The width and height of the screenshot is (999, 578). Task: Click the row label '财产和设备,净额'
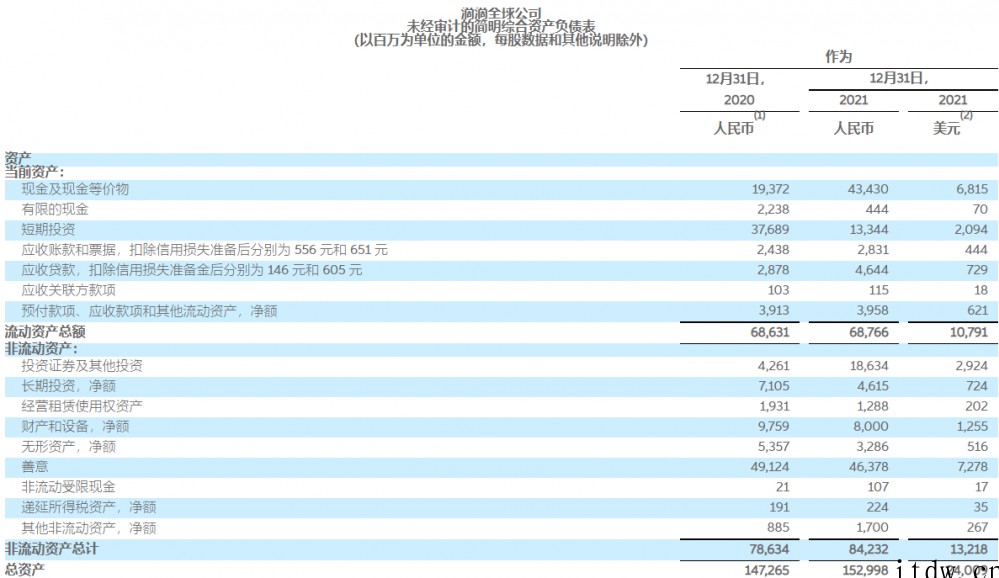tap(75, 426)
